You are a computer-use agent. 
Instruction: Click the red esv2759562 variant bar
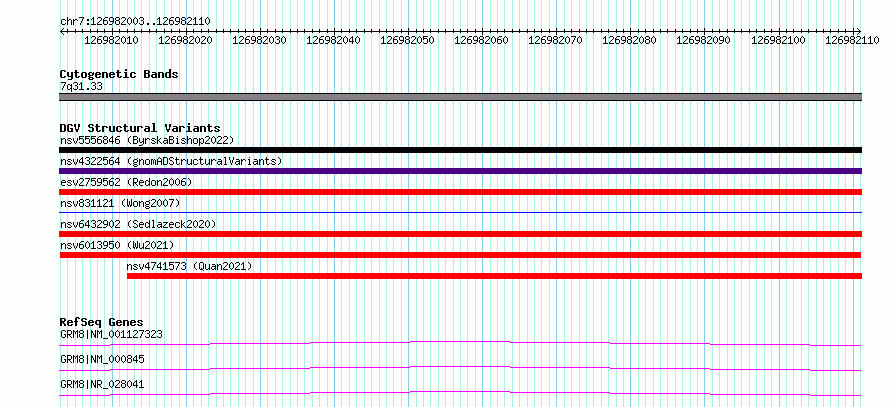pyautogui.click(x=460, y=192)
